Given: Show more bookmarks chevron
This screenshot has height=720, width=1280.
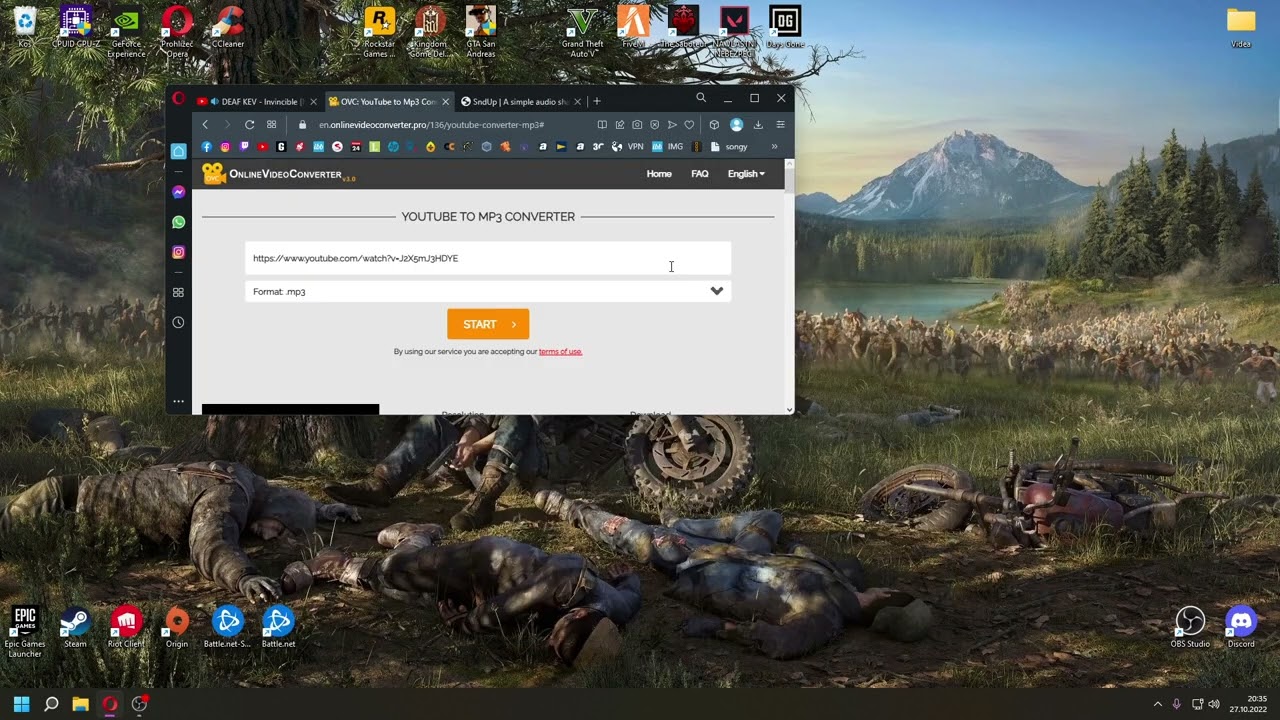Looking at the screenshot, I should 774,147.
